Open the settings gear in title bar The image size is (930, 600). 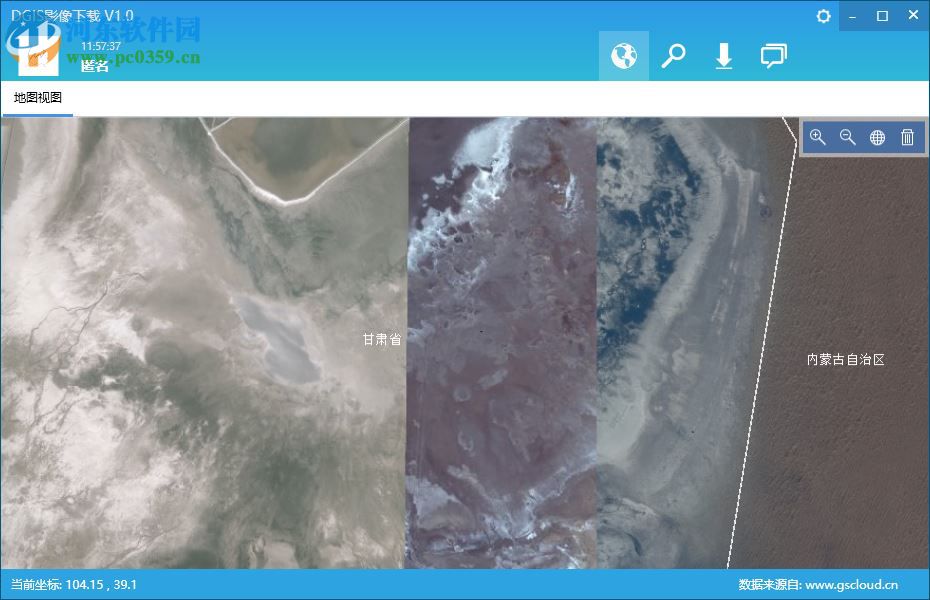coord(823,16)
